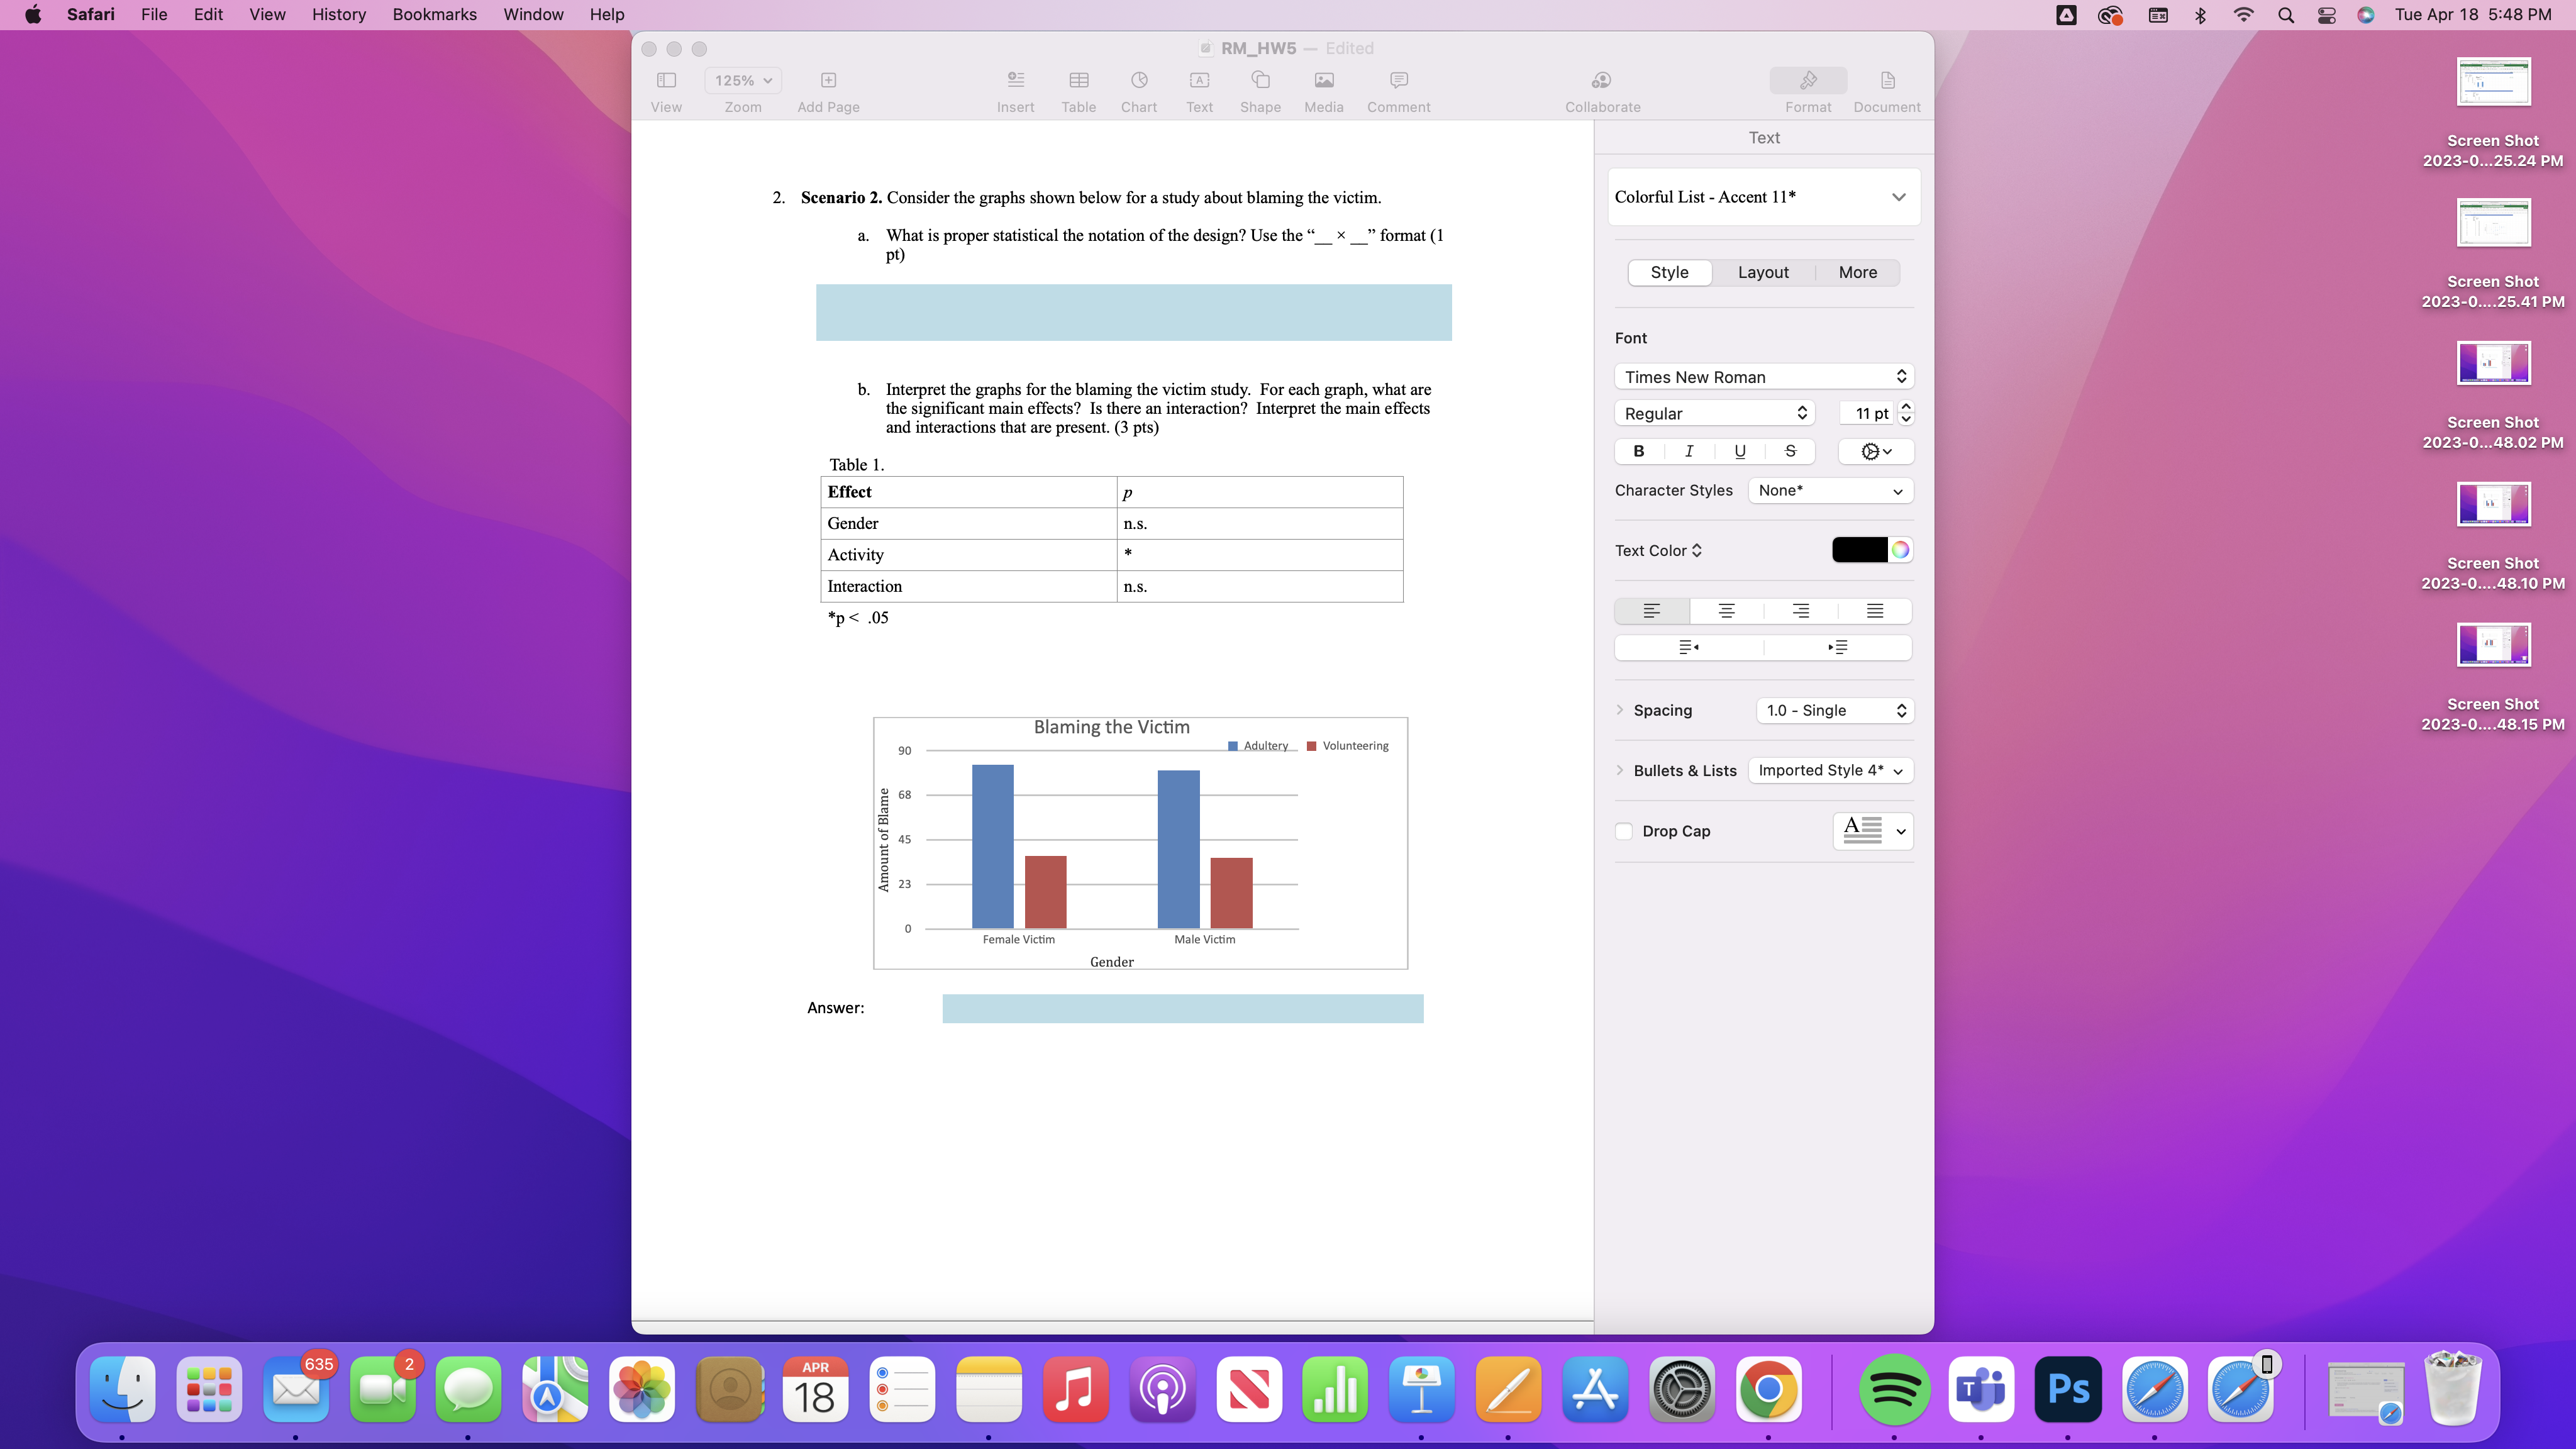The width and height of the screenshot is (2576, 1449).
Task: Open the Chart insertion tool
Action: 1138,88
